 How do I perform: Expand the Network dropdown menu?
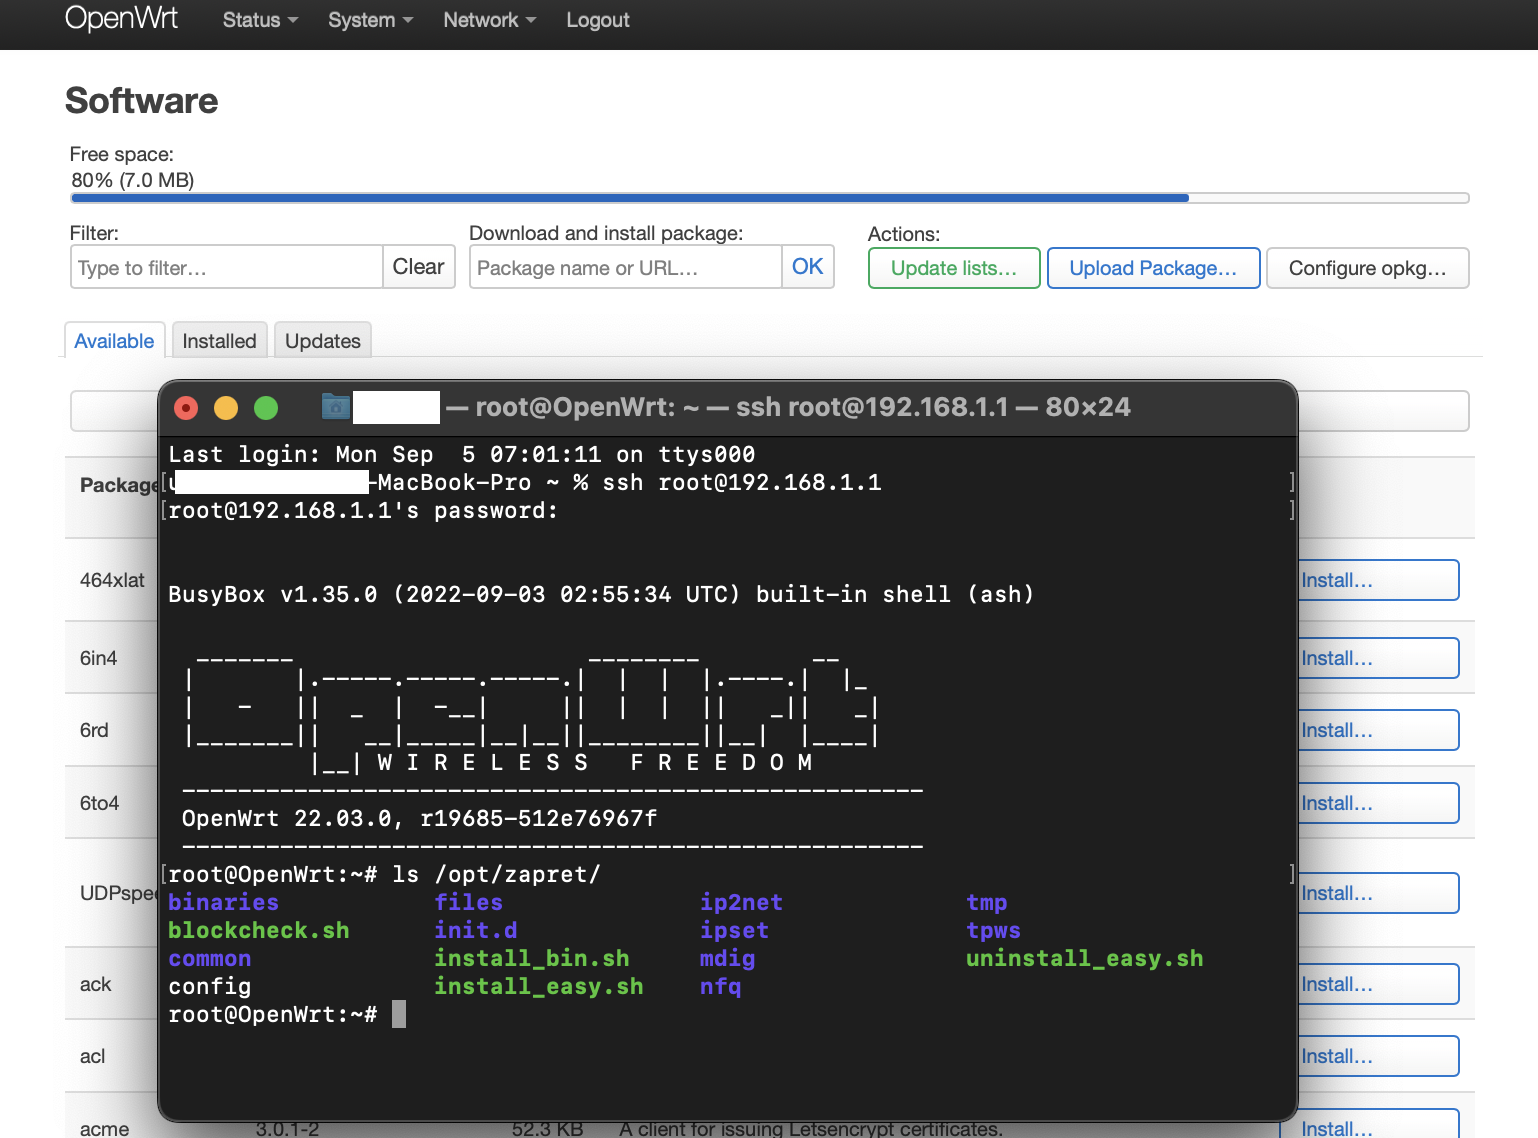click(x=490, y=20)
